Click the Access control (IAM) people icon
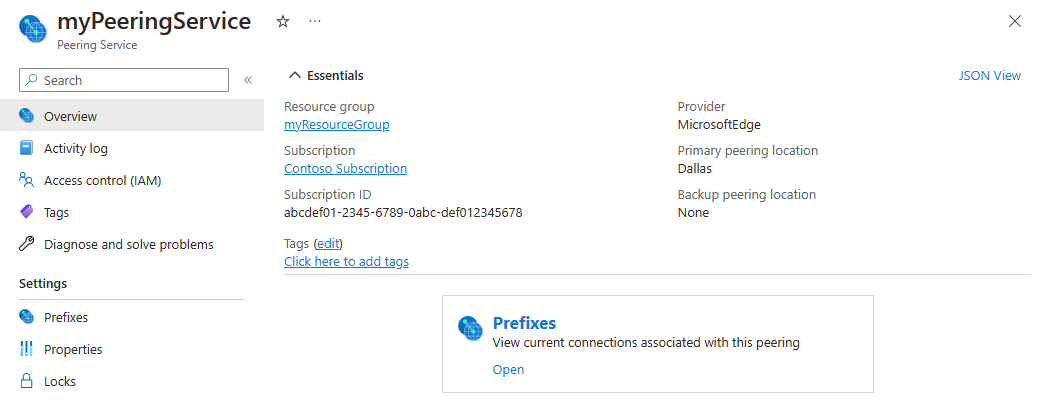The width and height of the screenshot is (1045, 412). click(27, 180)
